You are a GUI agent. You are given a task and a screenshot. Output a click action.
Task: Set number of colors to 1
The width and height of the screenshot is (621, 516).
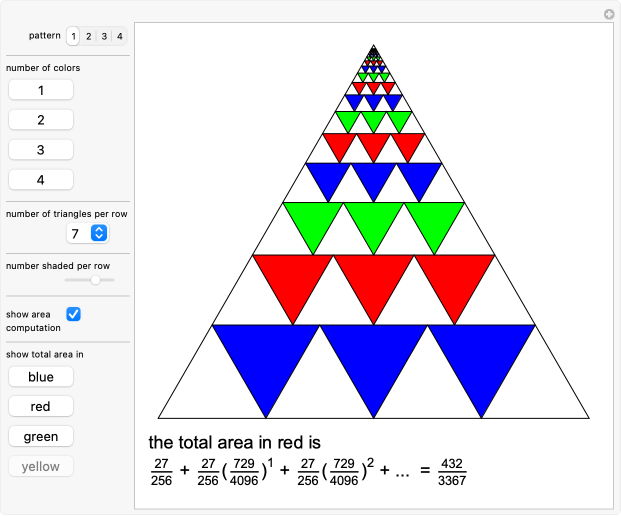[x=41, y=90]
